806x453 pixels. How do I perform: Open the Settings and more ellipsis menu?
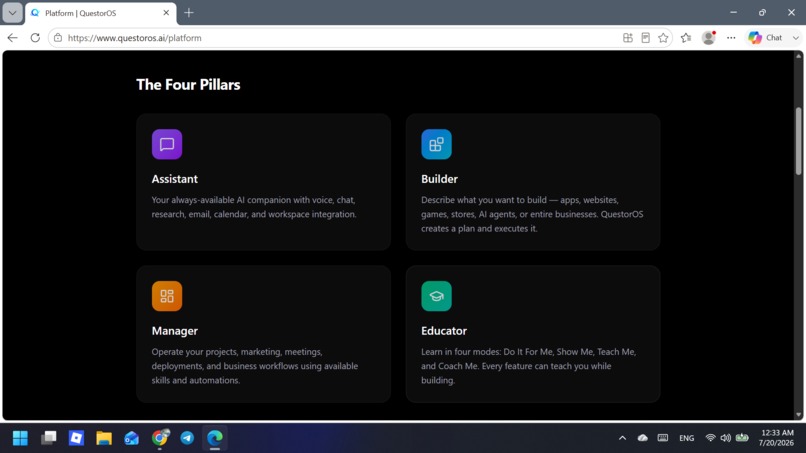pyautogui.click(x=731, y=38)
